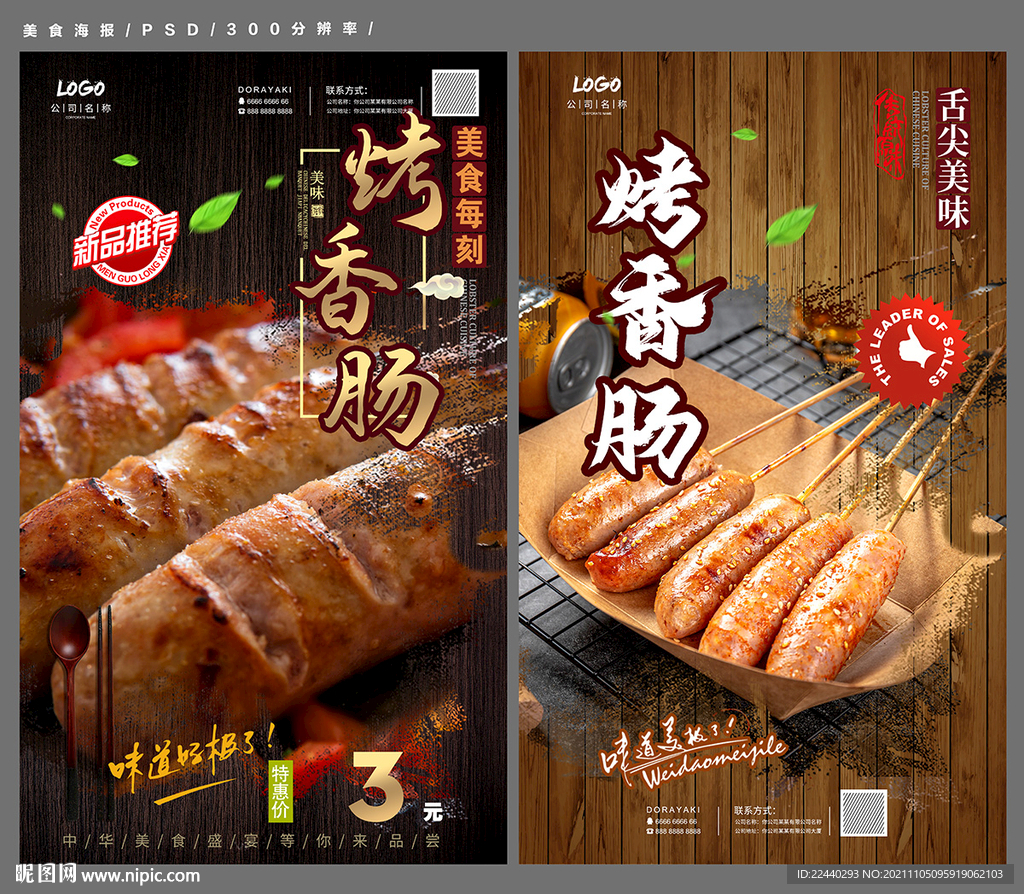Select the 中华美食盛宴等你来品尝 footer line
Image resolution: width=1024 pixels, height=894 pixels.
tap(251, 841)
